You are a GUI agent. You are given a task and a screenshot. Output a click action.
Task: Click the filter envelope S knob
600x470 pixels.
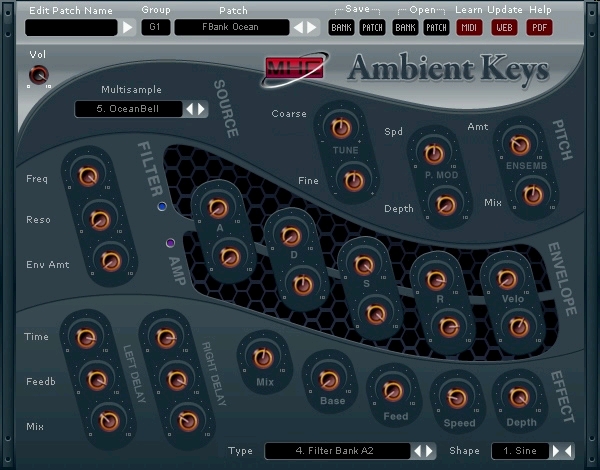364,264
